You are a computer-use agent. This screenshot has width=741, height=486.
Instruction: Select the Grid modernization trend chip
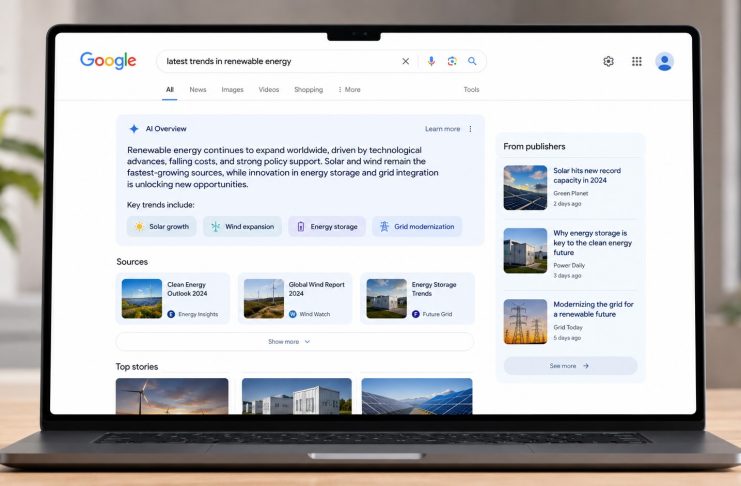click(x=417, y=226)
